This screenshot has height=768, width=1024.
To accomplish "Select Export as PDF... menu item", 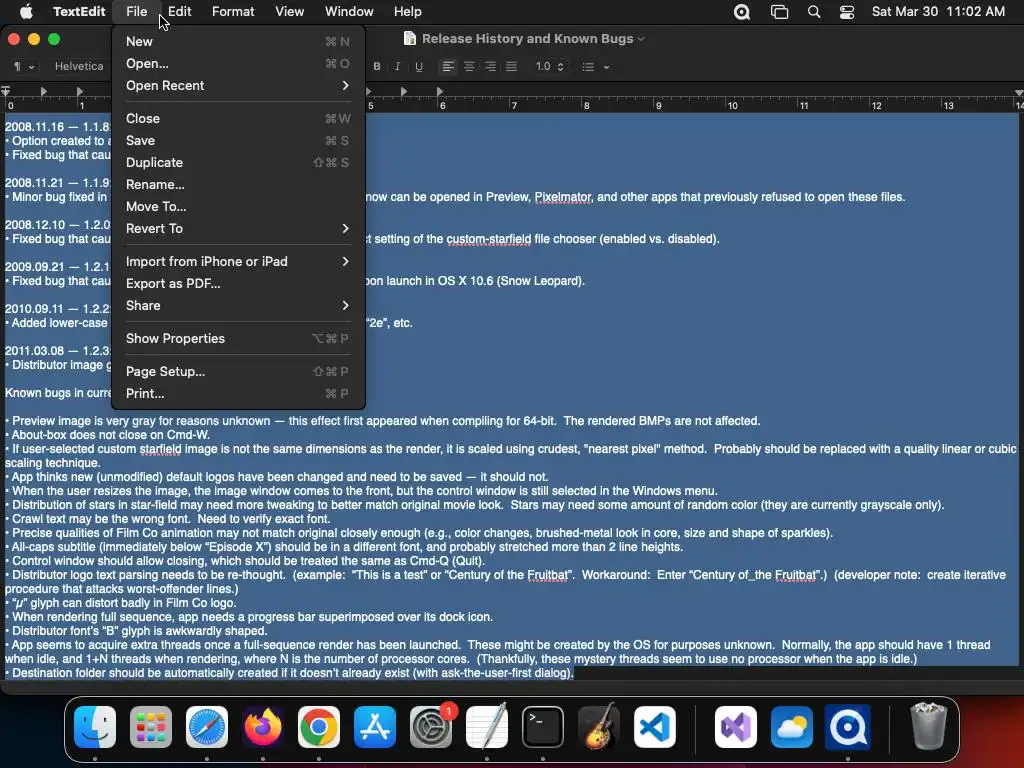I will [238, 283].
